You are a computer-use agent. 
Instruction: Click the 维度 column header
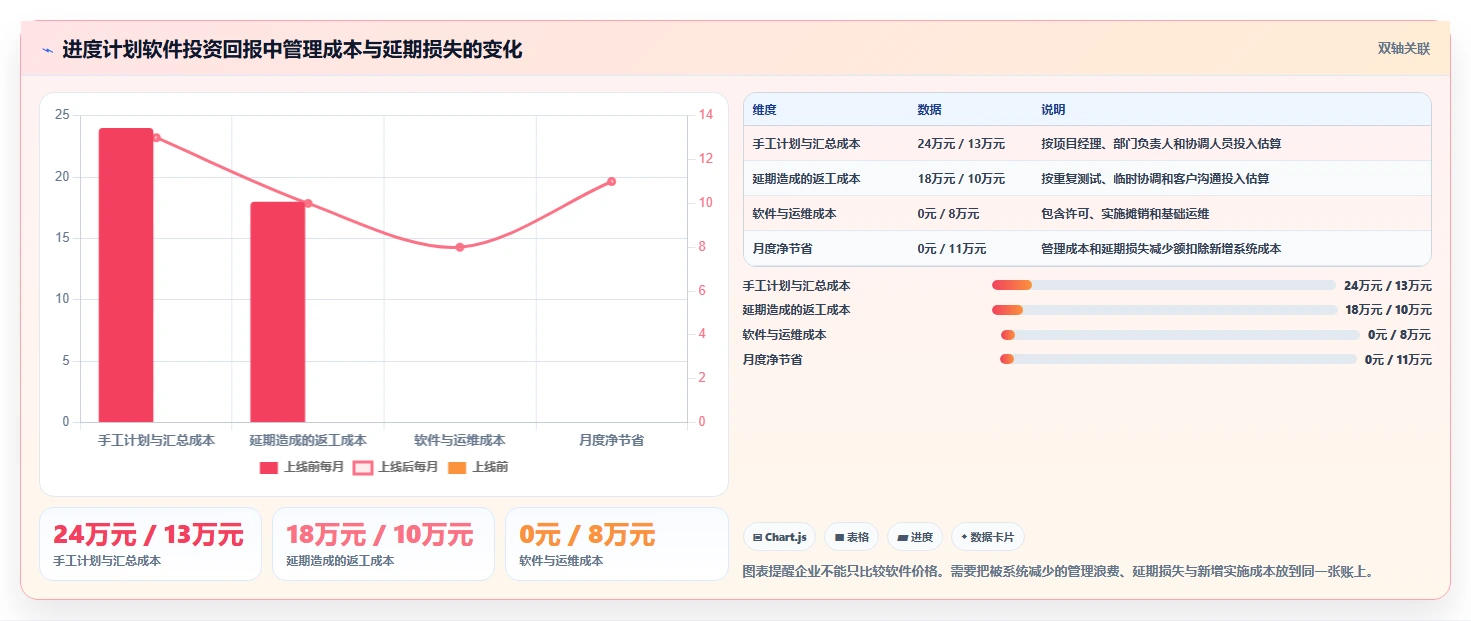pyautogui.click(x=765, y=110)
